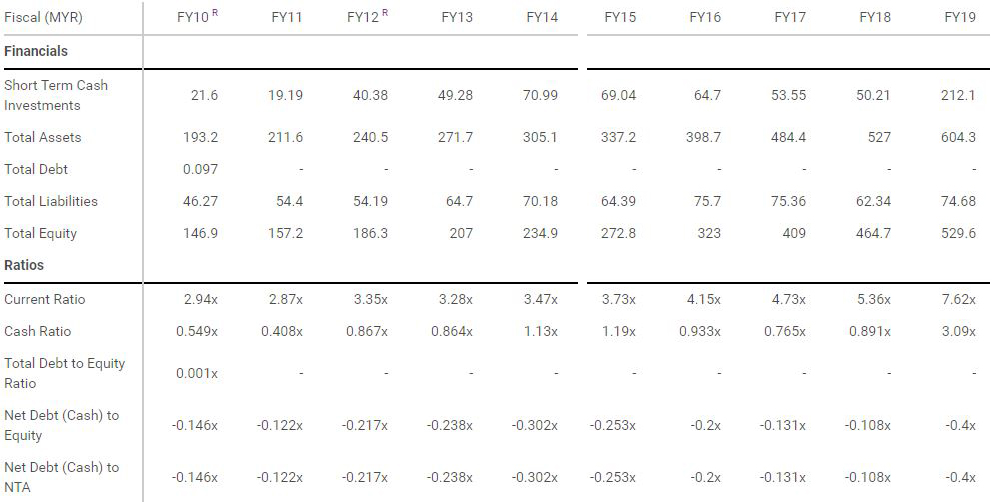Select the FY19 column header
Viewport: 1000px width, 502px height.
960,17
